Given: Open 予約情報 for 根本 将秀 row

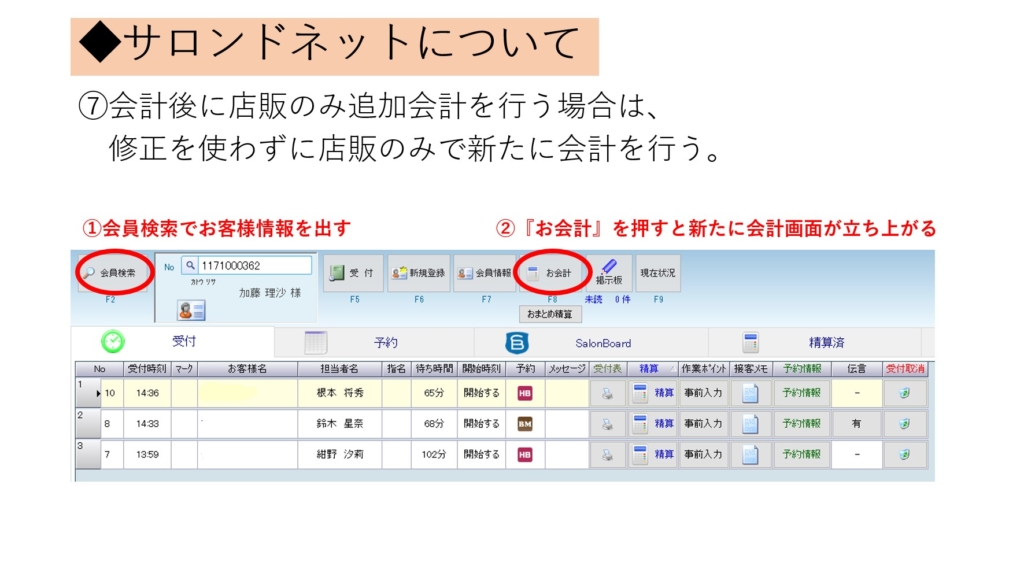Looking at the screenshot, I should tap(801, 393).
